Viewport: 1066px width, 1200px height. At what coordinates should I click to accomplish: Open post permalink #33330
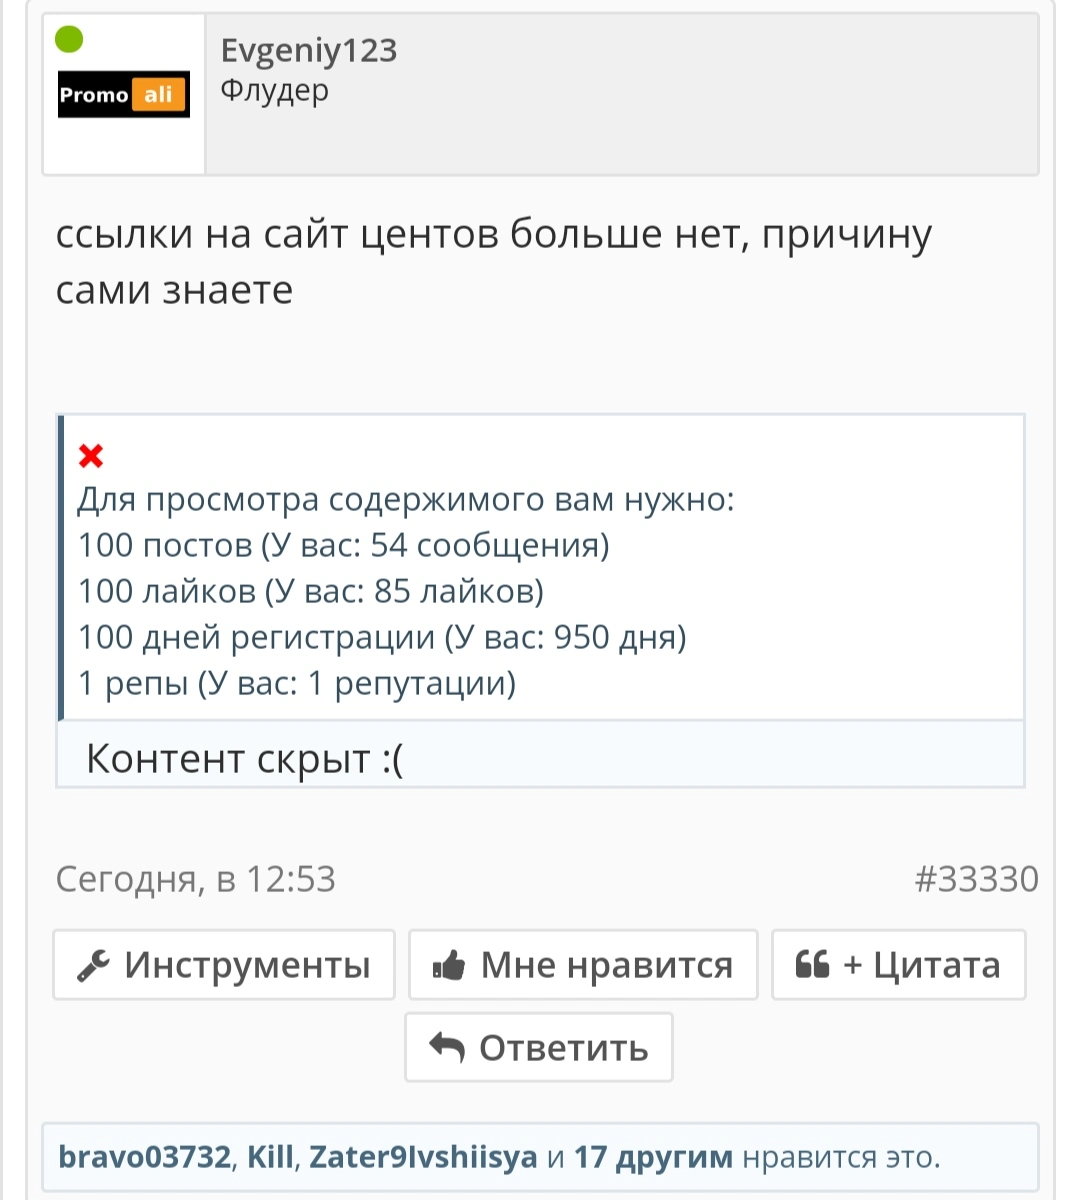(x=976, y=879)
